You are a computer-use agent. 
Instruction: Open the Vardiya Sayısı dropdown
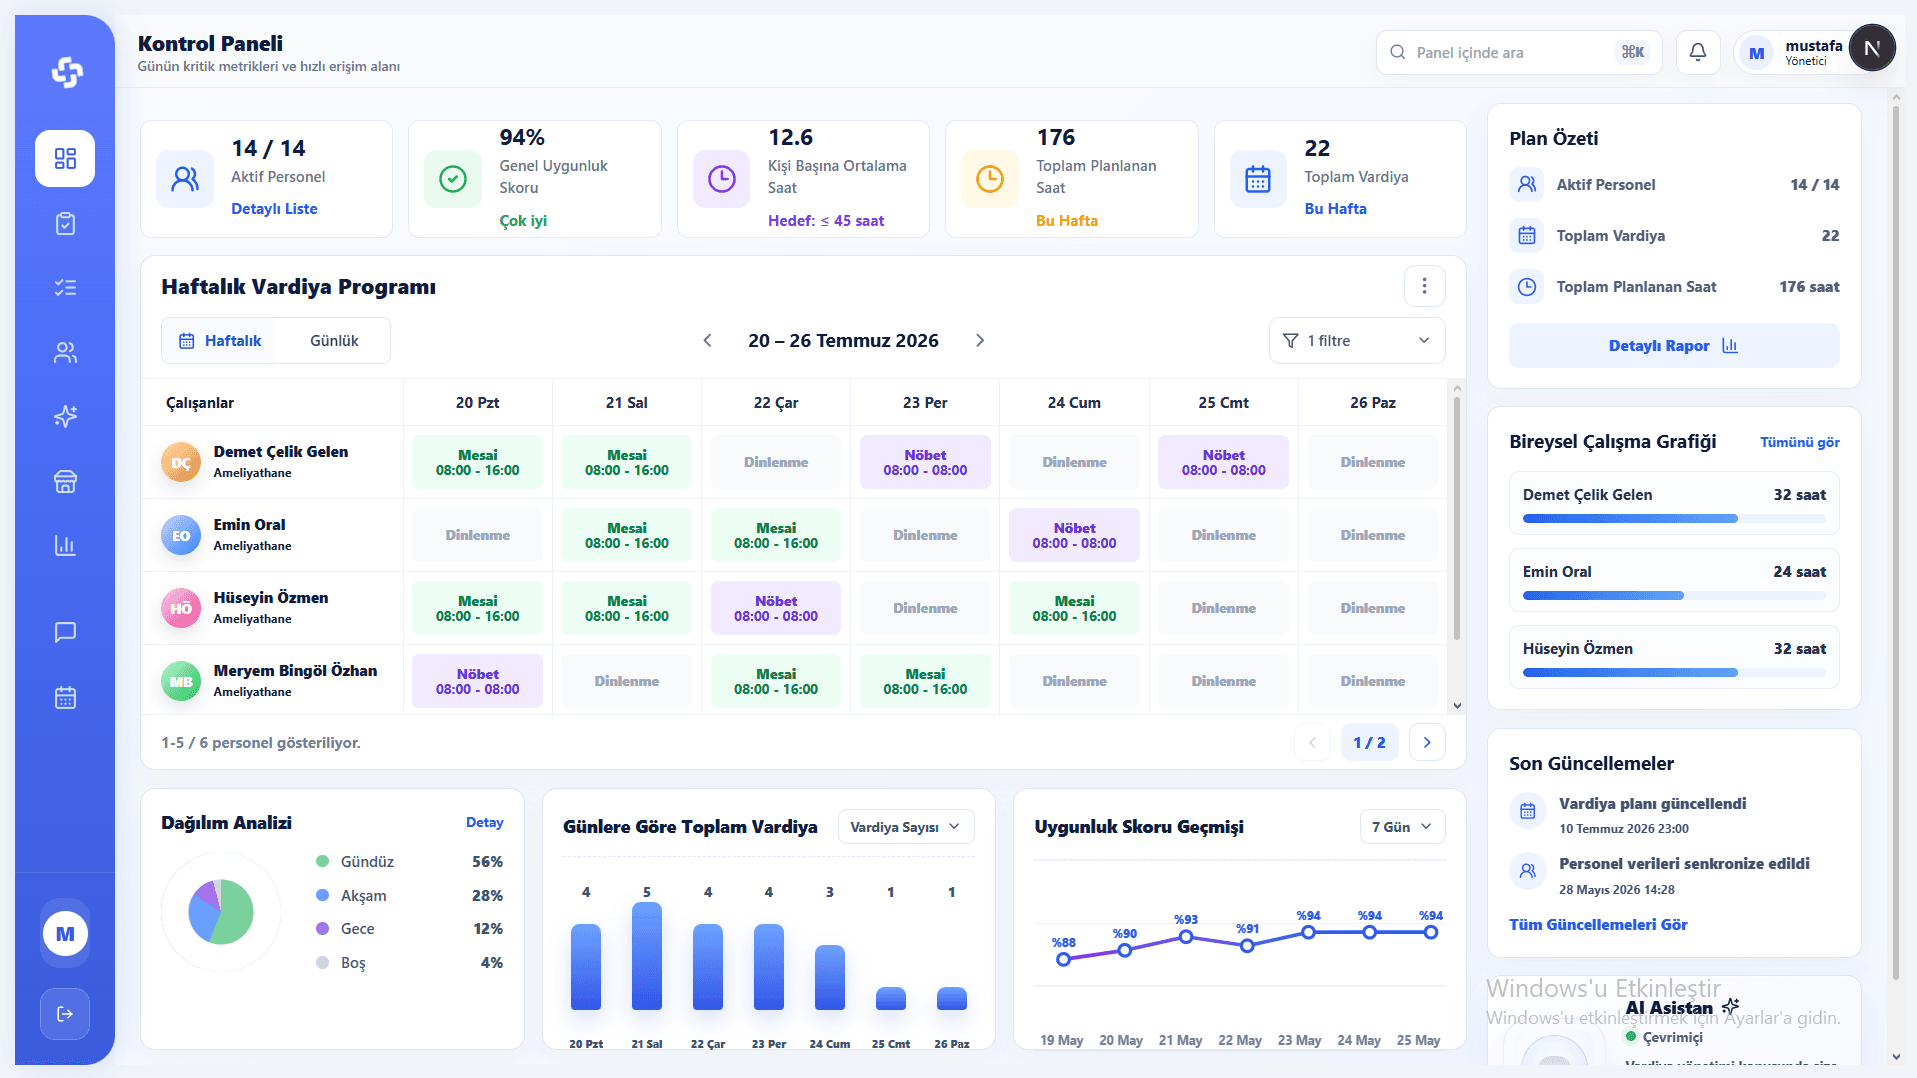[x=906, y=827]
